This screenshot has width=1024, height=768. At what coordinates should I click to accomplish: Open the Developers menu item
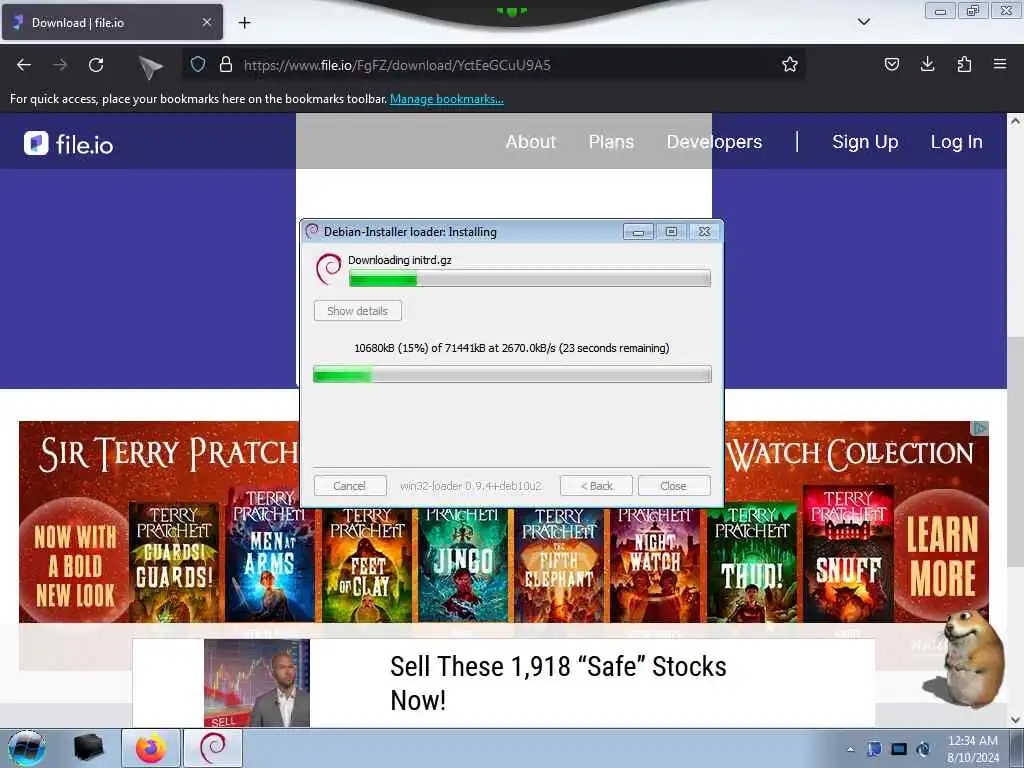coord(714,142)
